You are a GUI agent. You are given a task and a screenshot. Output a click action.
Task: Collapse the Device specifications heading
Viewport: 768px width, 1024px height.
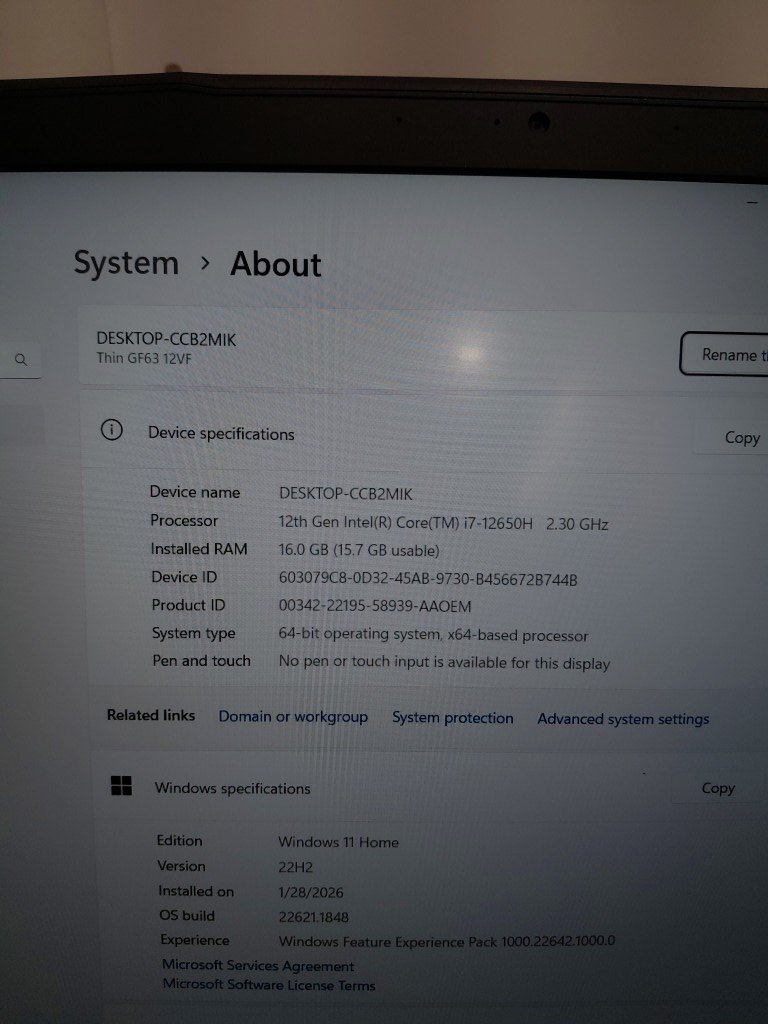[221, 434]
